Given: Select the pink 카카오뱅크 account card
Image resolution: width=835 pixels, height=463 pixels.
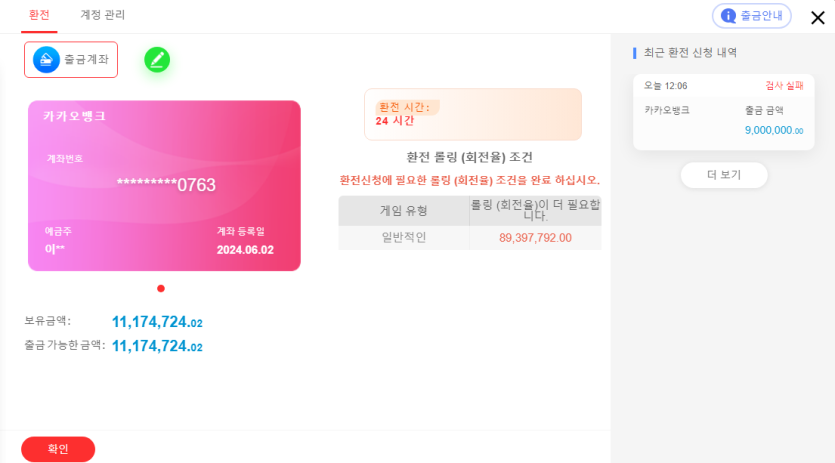Looking at the screenshot, I should pos(164,185).
